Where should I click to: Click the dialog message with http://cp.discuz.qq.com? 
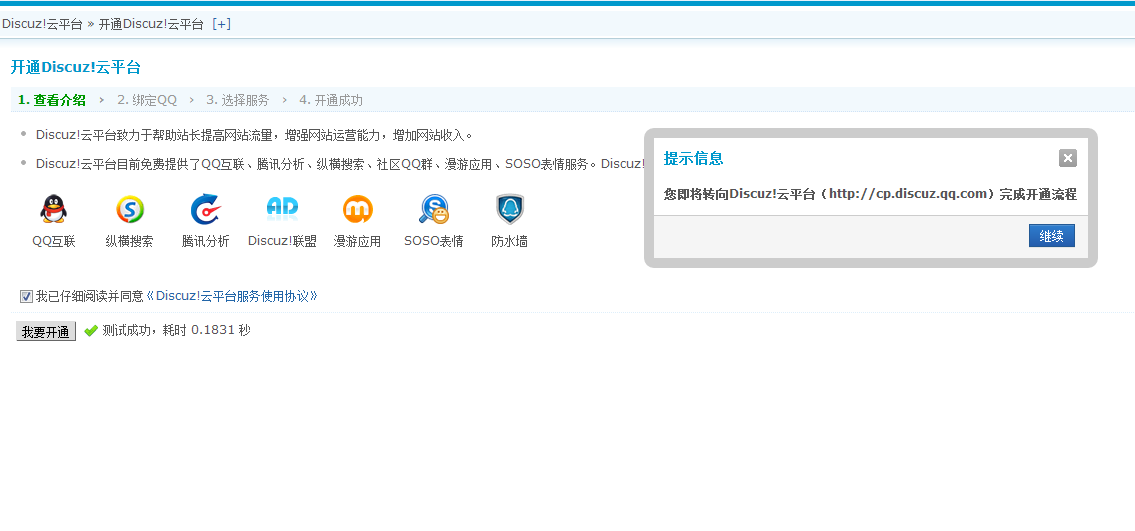click(870, 194)
